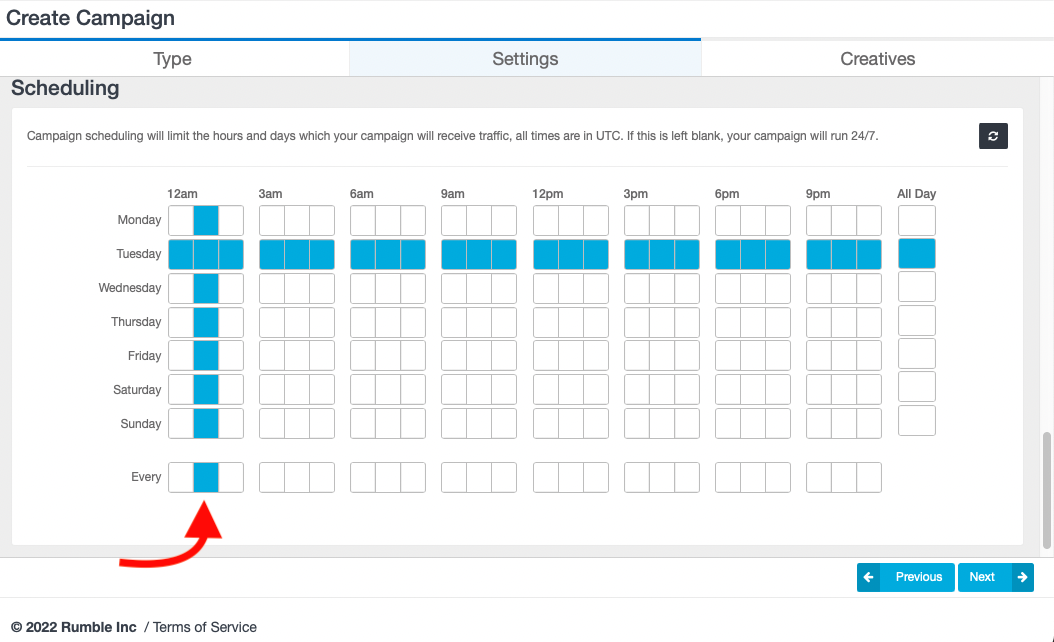
Task: Toggle the Every row 1am hour cell
Action: coord(205,478)
